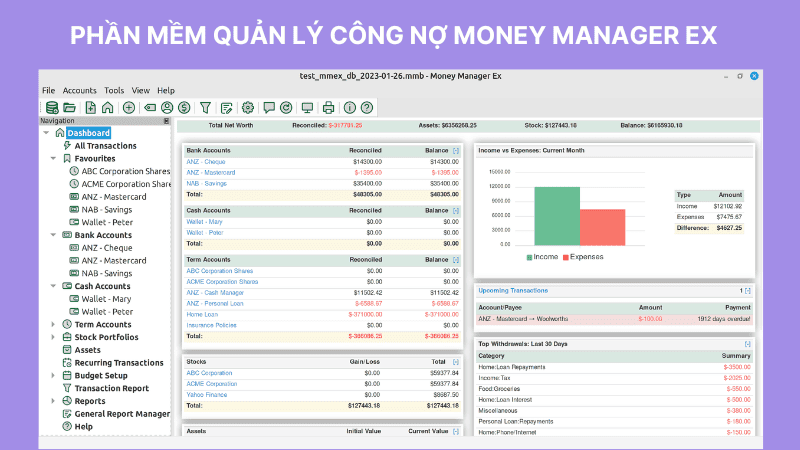Collapse the Favourites tree group
This screenshot has width=800, height=450.
tap(53, 159)
